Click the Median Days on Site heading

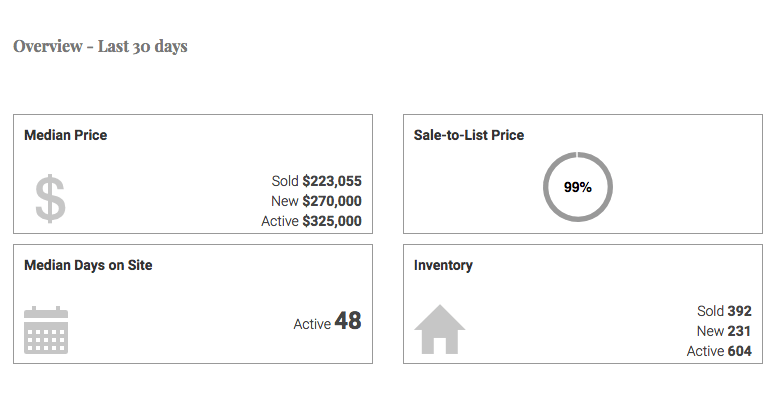88,265
